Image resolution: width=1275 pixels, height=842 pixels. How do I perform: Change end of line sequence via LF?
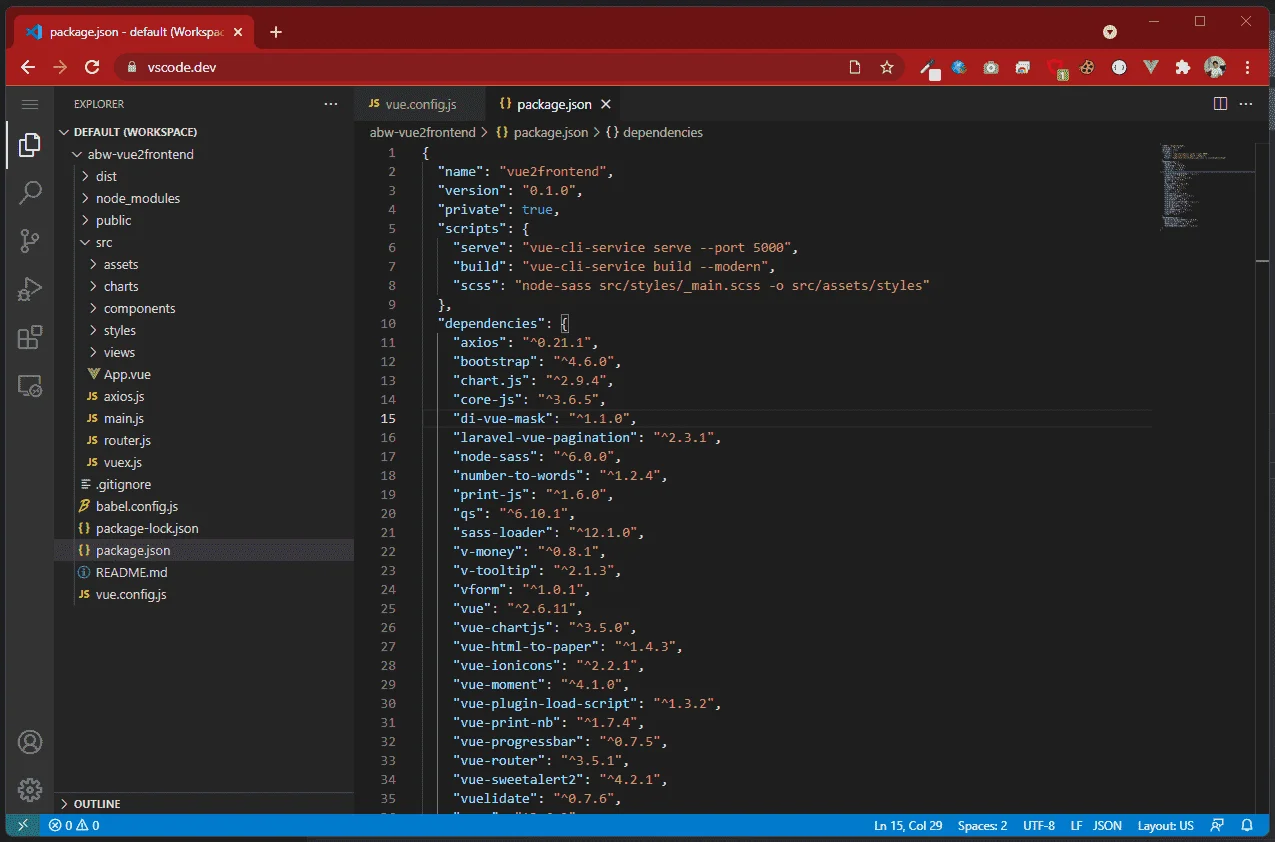[1077, 826]
